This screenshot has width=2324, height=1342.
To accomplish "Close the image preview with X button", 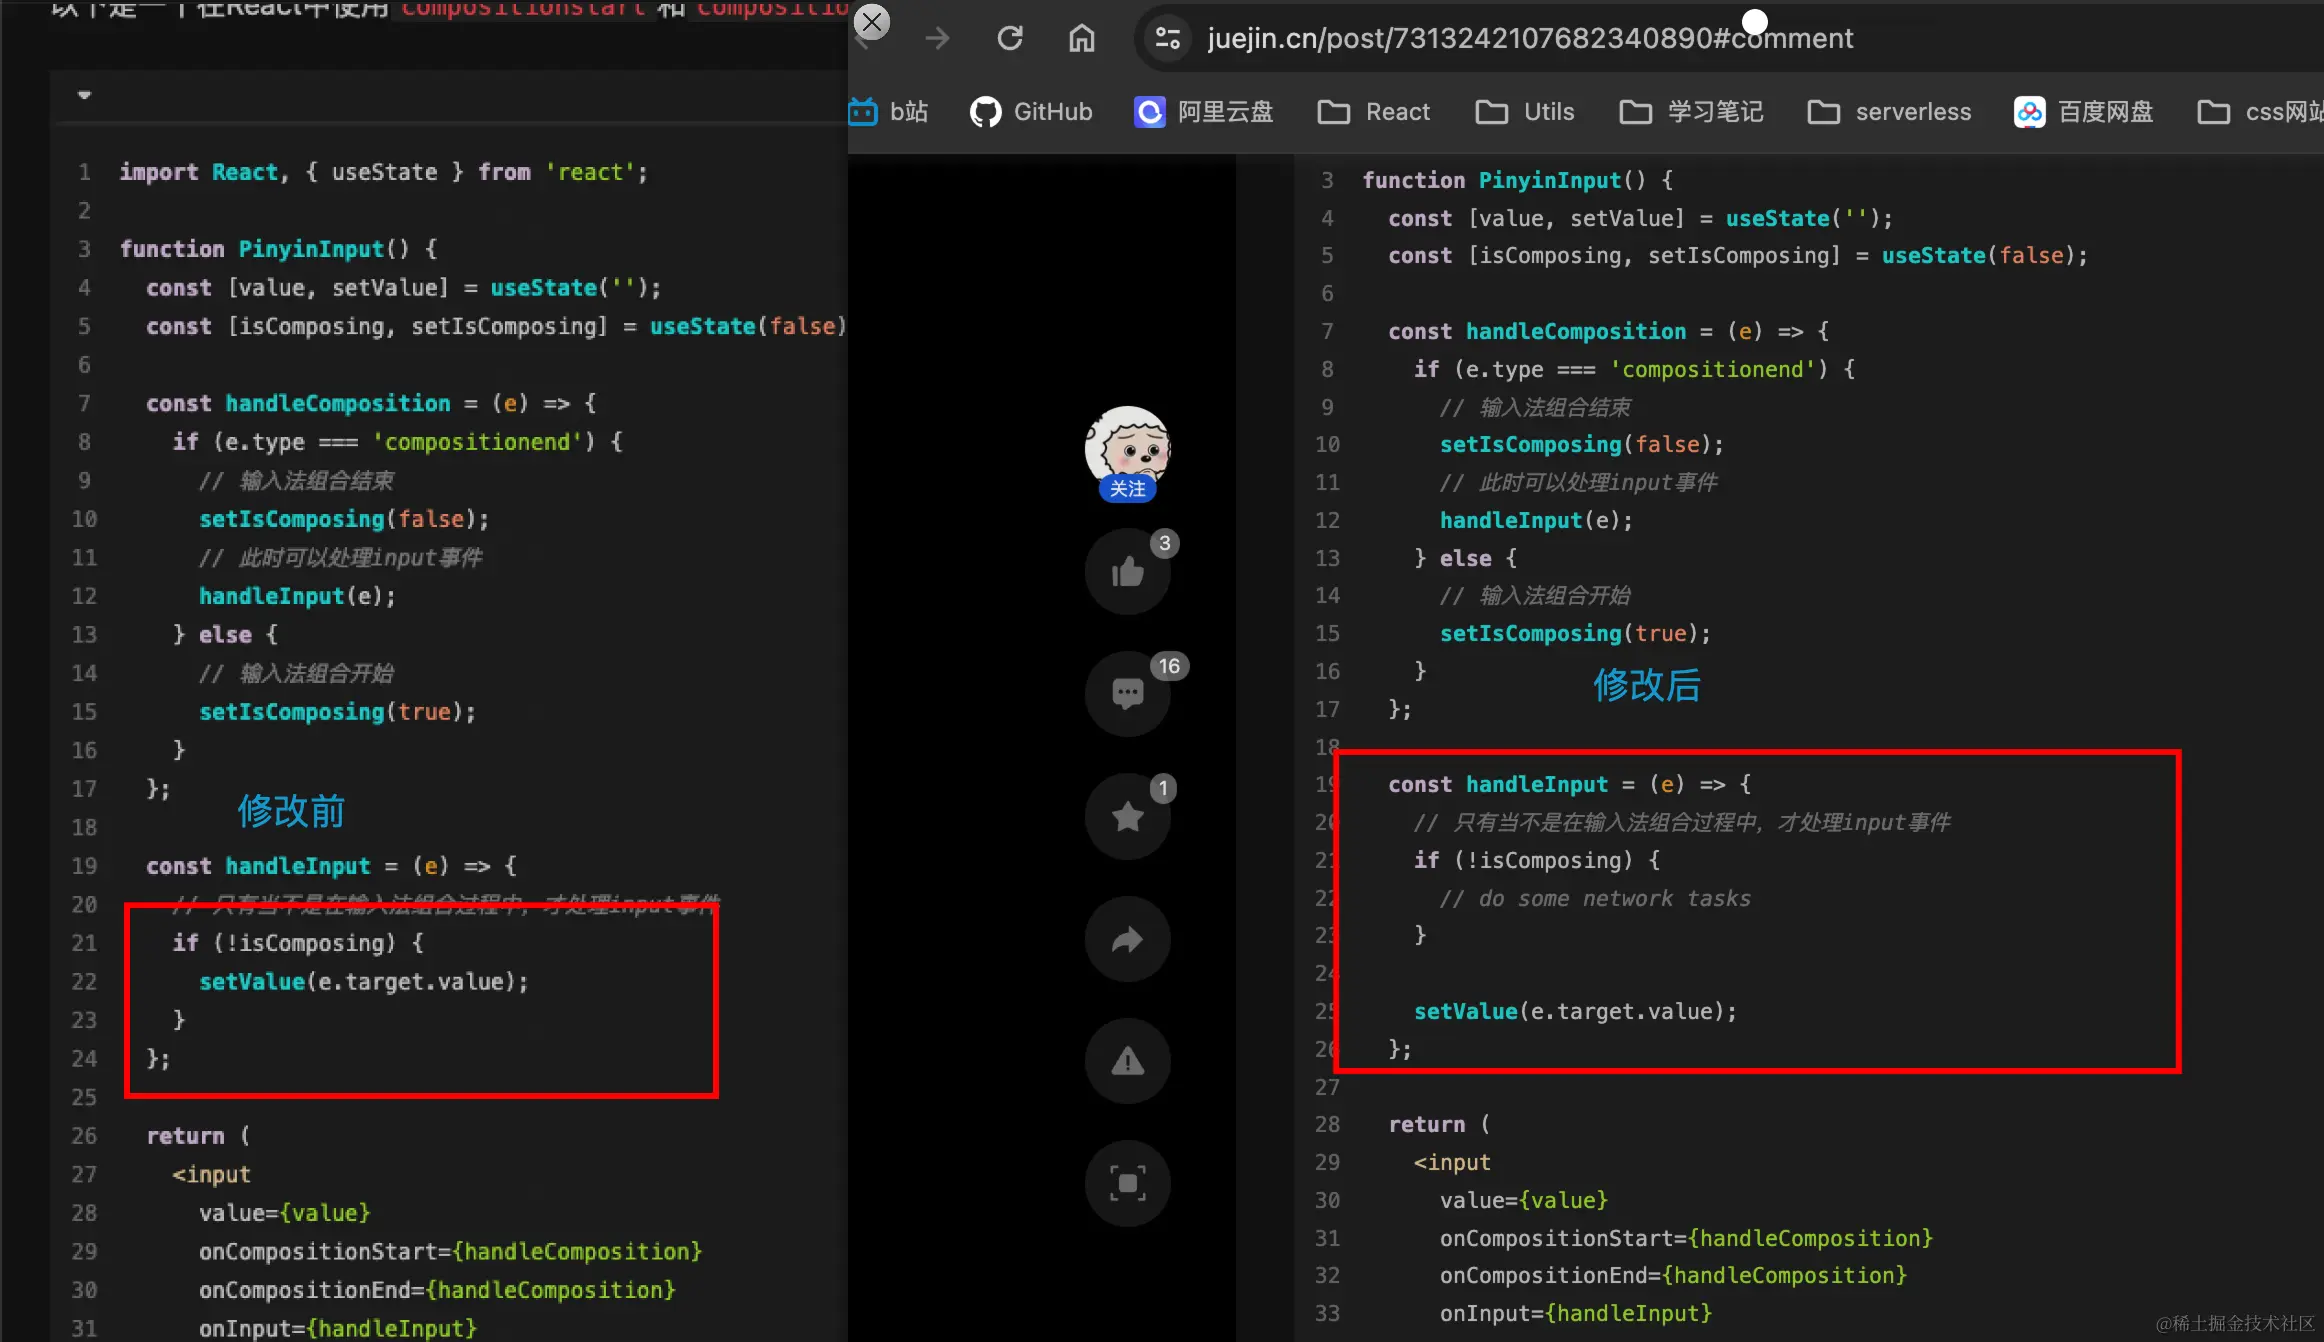I will (872, 22).
